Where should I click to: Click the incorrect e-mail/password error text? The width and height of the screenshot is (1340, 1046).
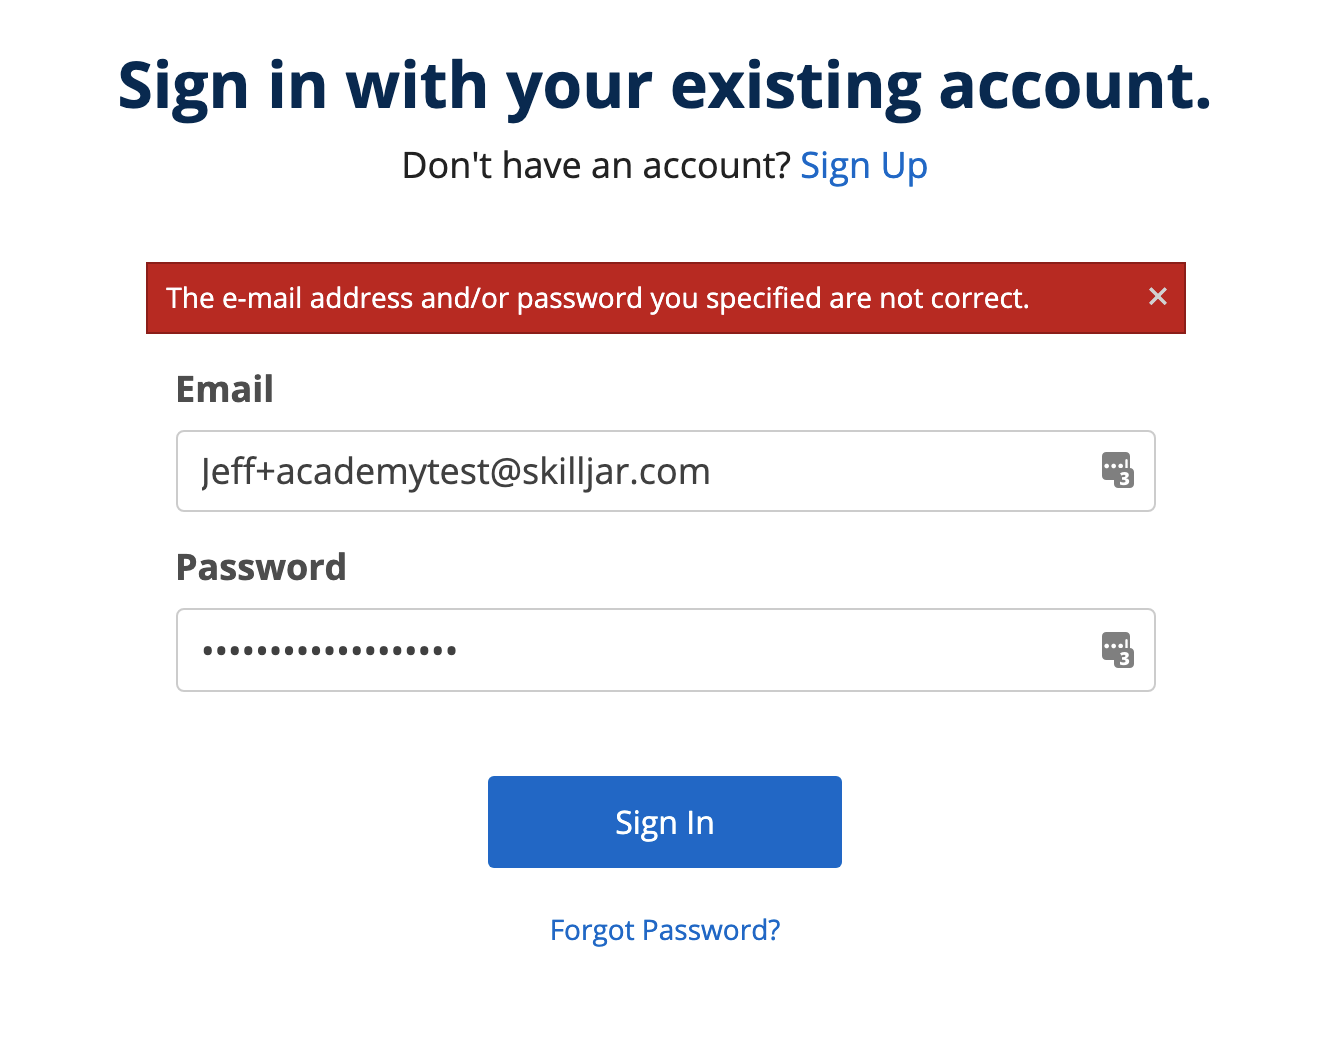(597, 298)
